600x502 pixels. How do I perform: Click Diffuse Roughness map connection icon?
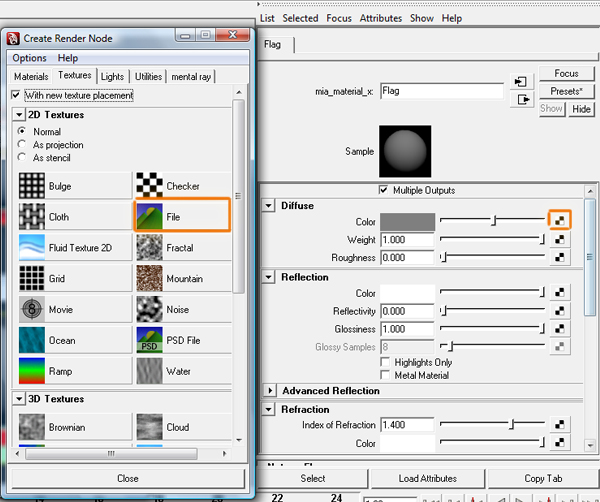click(x=560, y=257)
